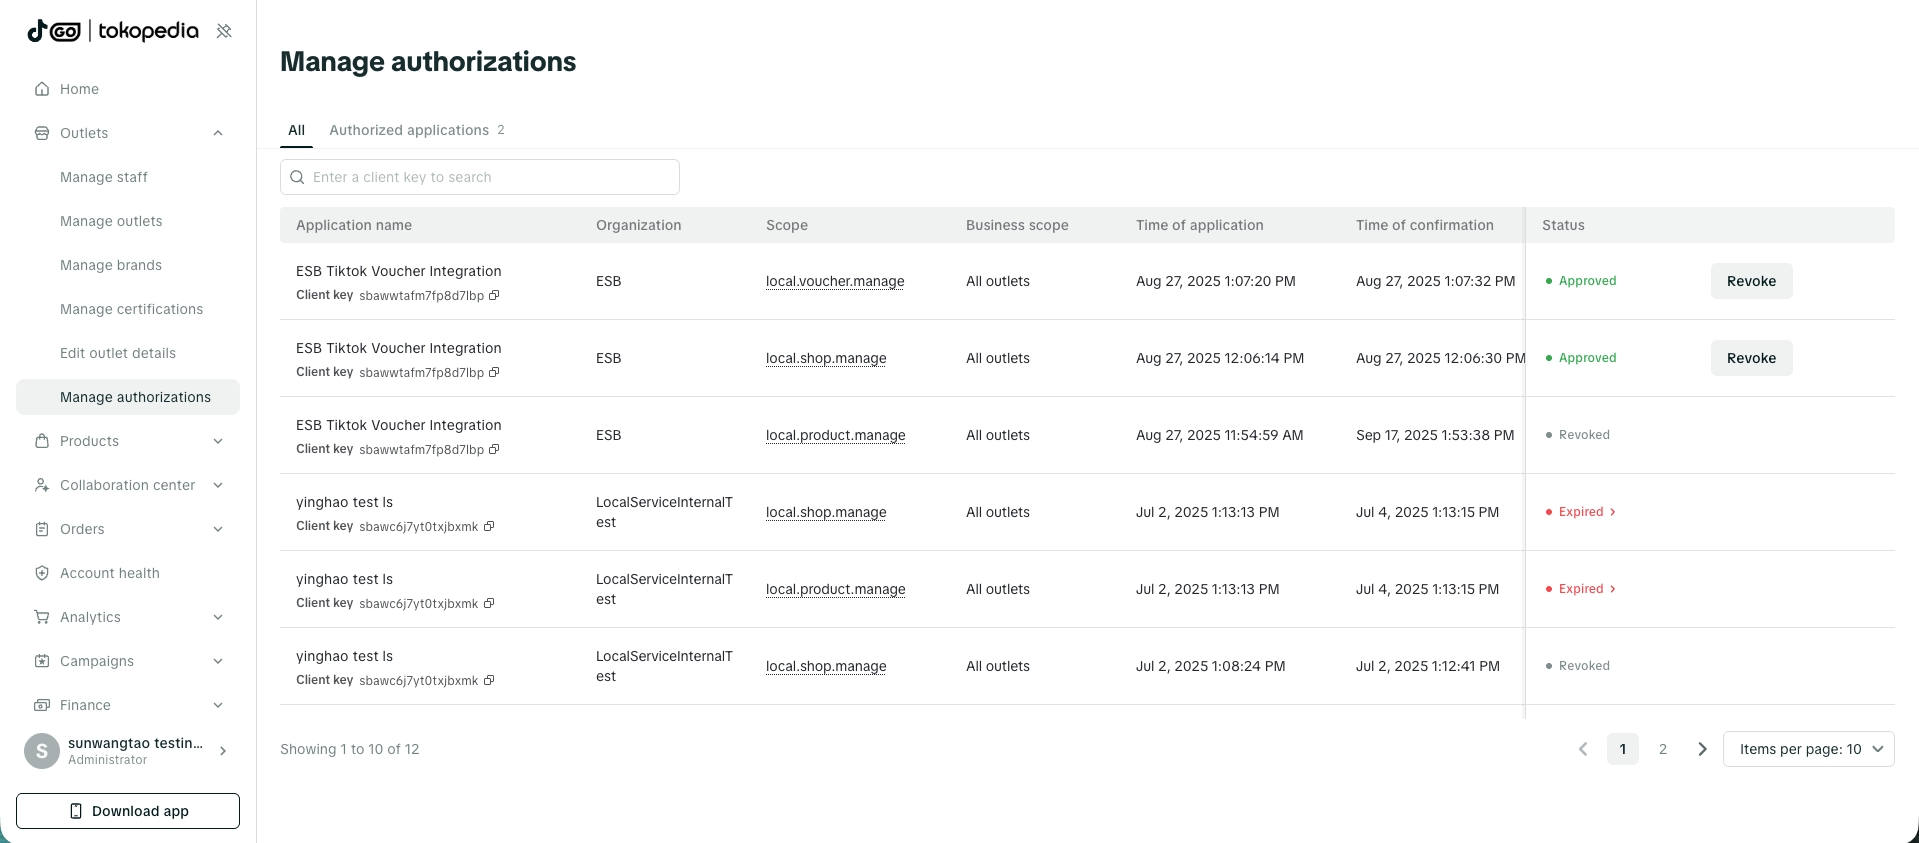The image size is (1919, 843).
Task: Click the Download app button
Action: coord(128,811)
